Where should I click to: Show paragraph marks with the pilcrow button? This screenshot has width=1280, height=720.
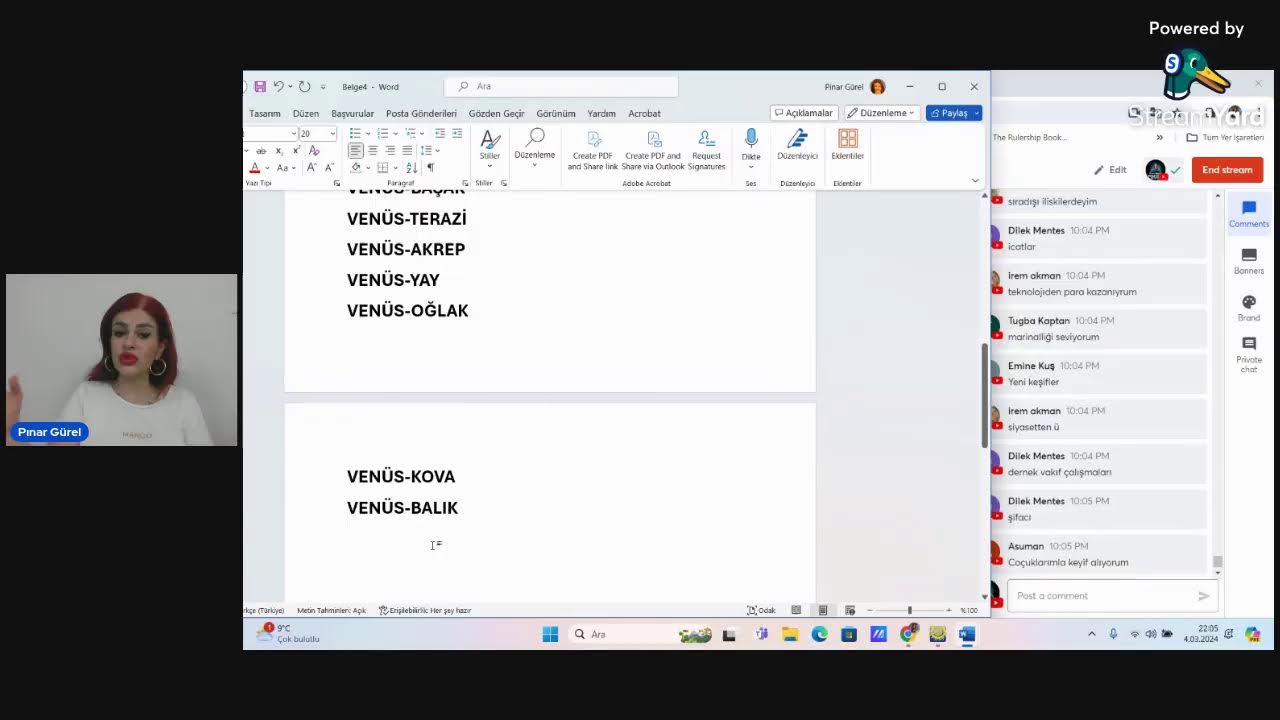430,167
